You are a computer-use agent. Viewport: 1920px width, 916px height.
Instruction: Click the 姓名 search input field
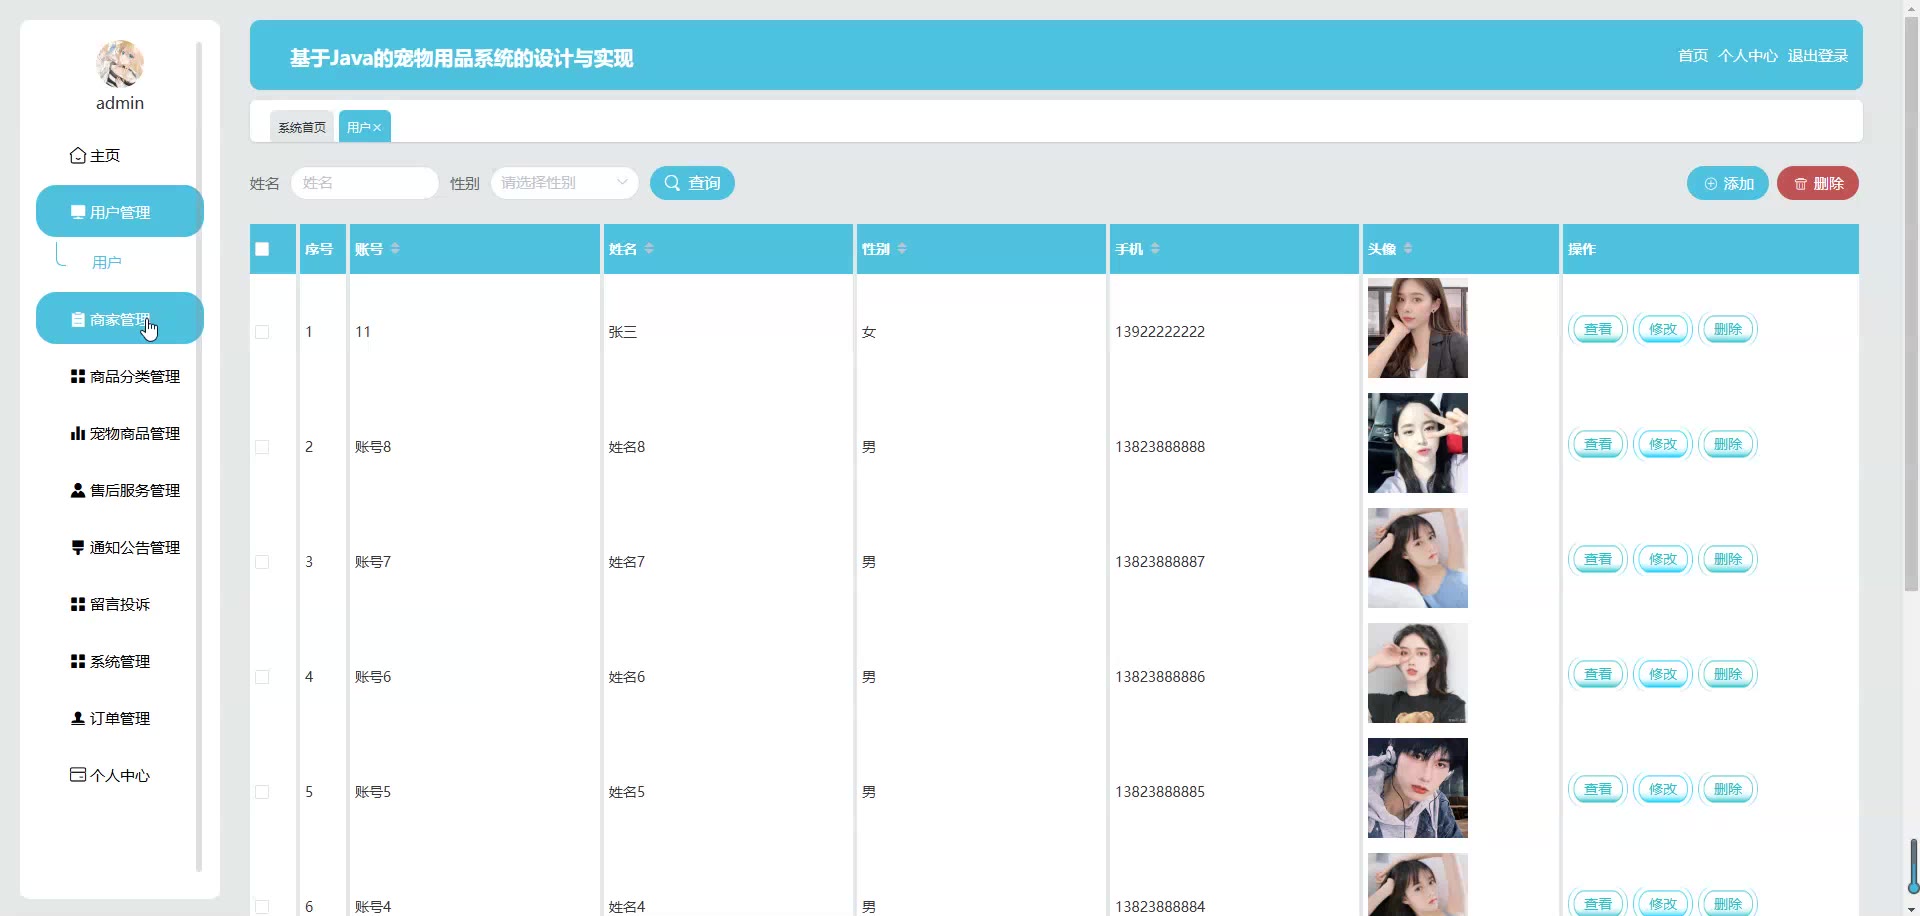click(x=365, y=183)
